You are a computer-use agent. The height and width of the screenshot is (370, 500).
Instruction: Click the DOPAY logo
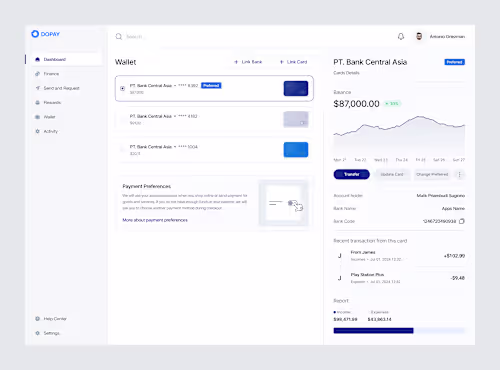pos(45,34)
